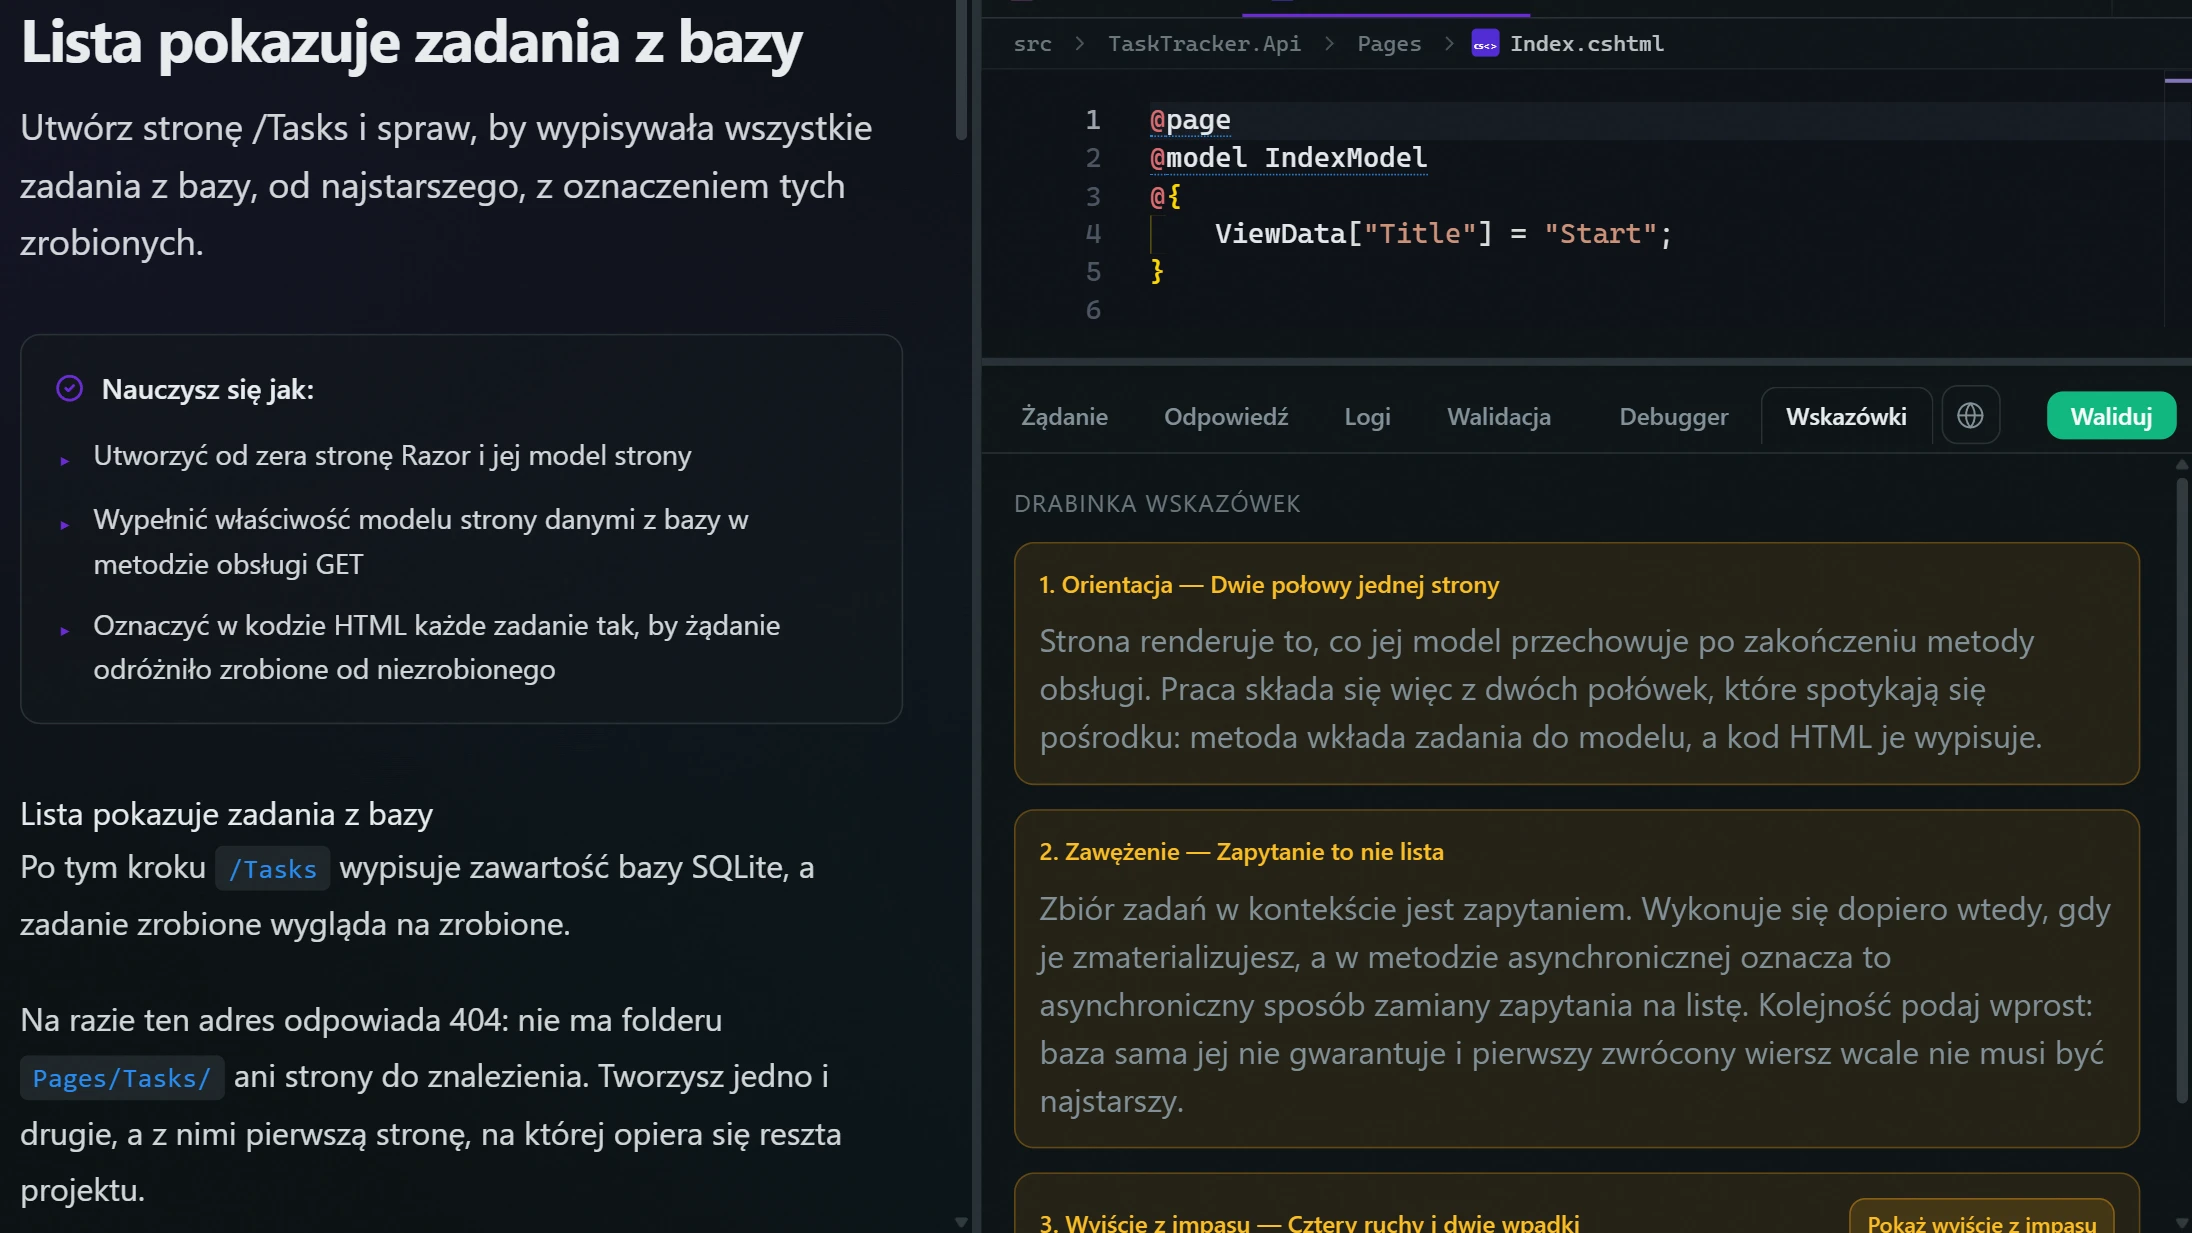The image size is (2192, 1233).
Task: Click the Lista pokazuje zadania z bazy title
Action: coord(411,42)
